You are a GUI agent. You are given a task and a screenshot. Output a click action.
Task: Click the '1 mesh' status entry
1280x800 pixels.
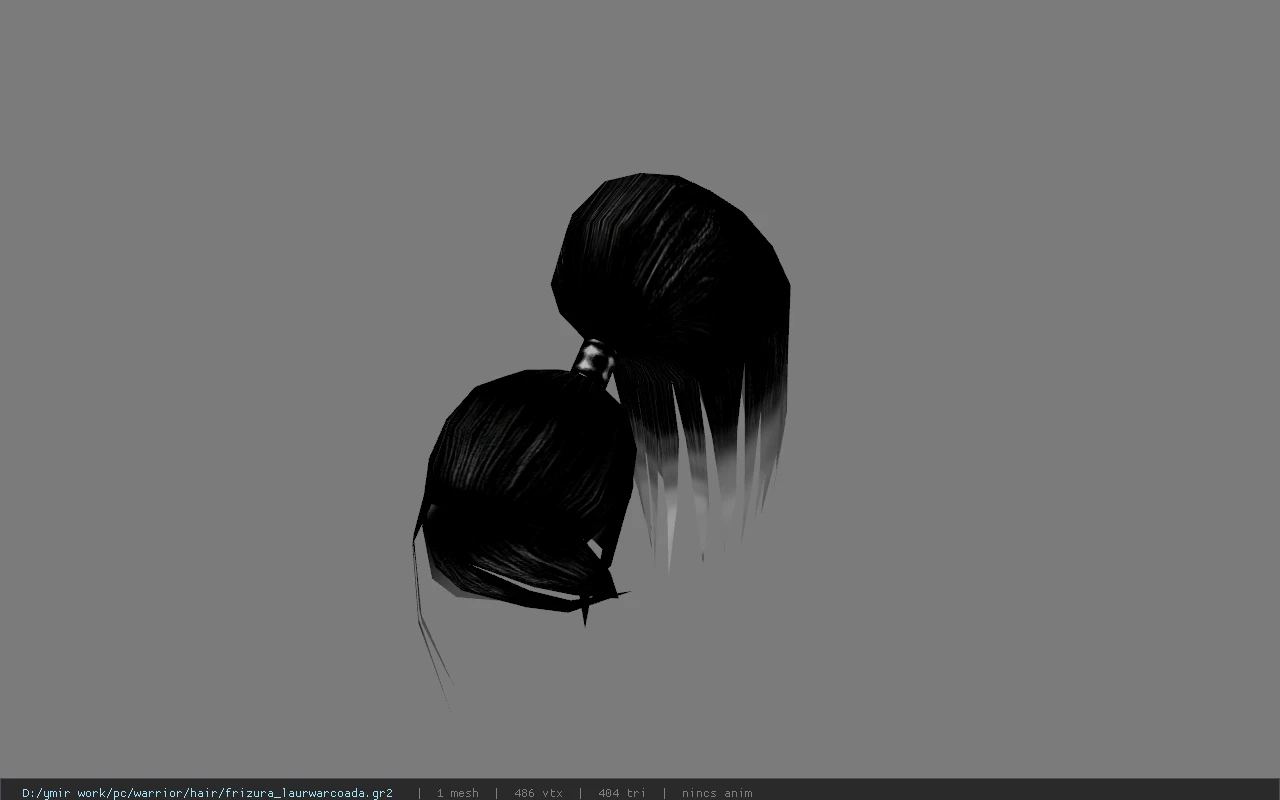(x=457, y=793)
